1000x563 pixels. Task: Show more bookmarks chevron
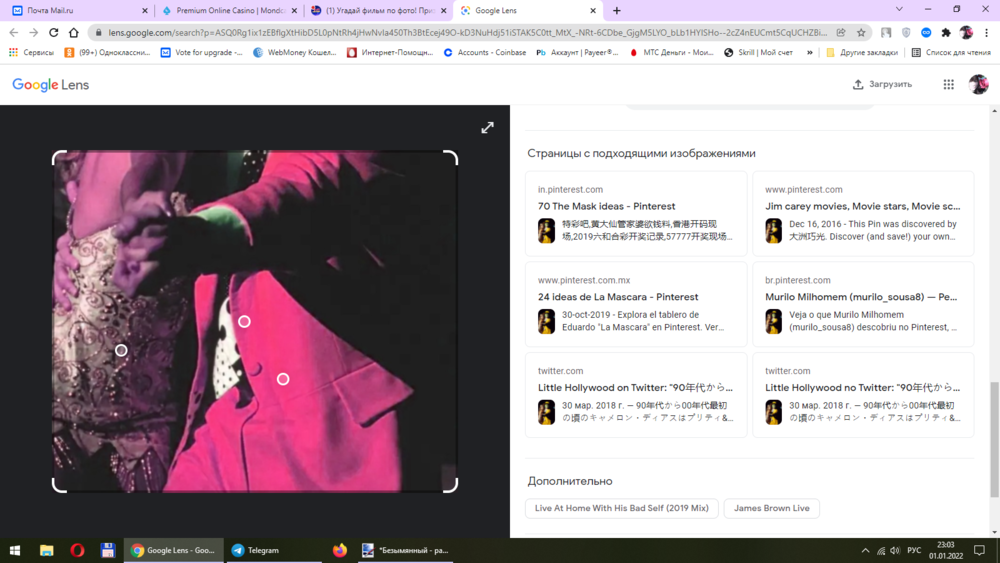810,52
